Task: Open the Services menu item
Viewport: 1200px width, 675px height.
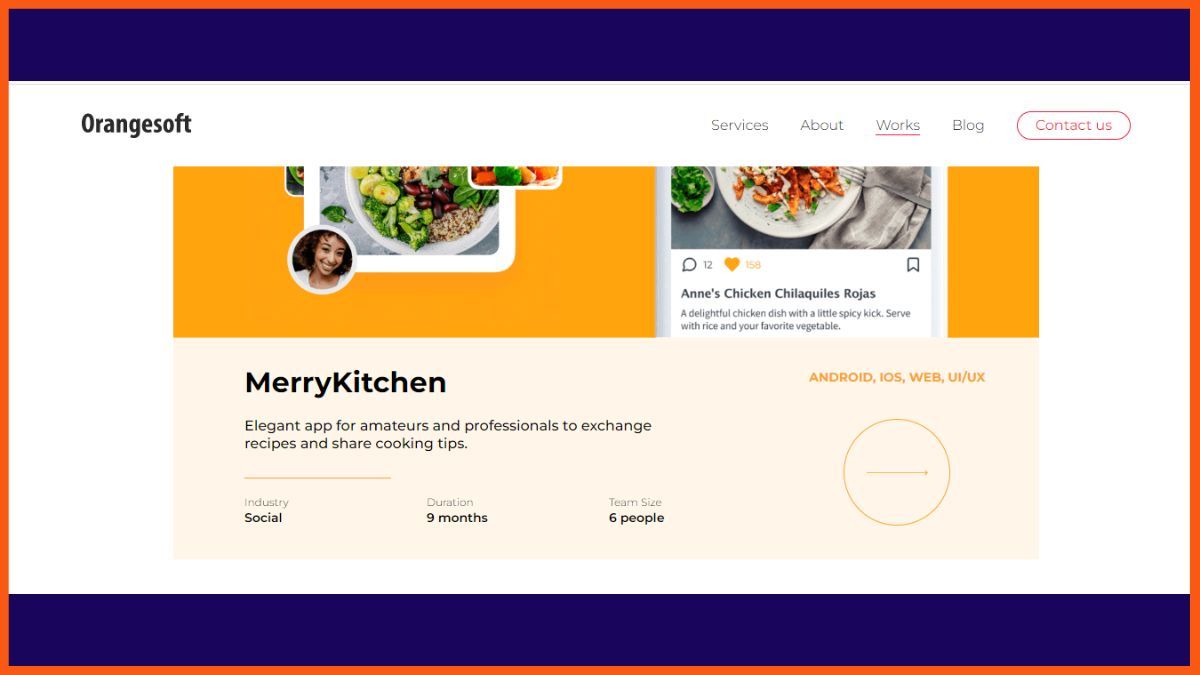Action: tap(740, 125)
